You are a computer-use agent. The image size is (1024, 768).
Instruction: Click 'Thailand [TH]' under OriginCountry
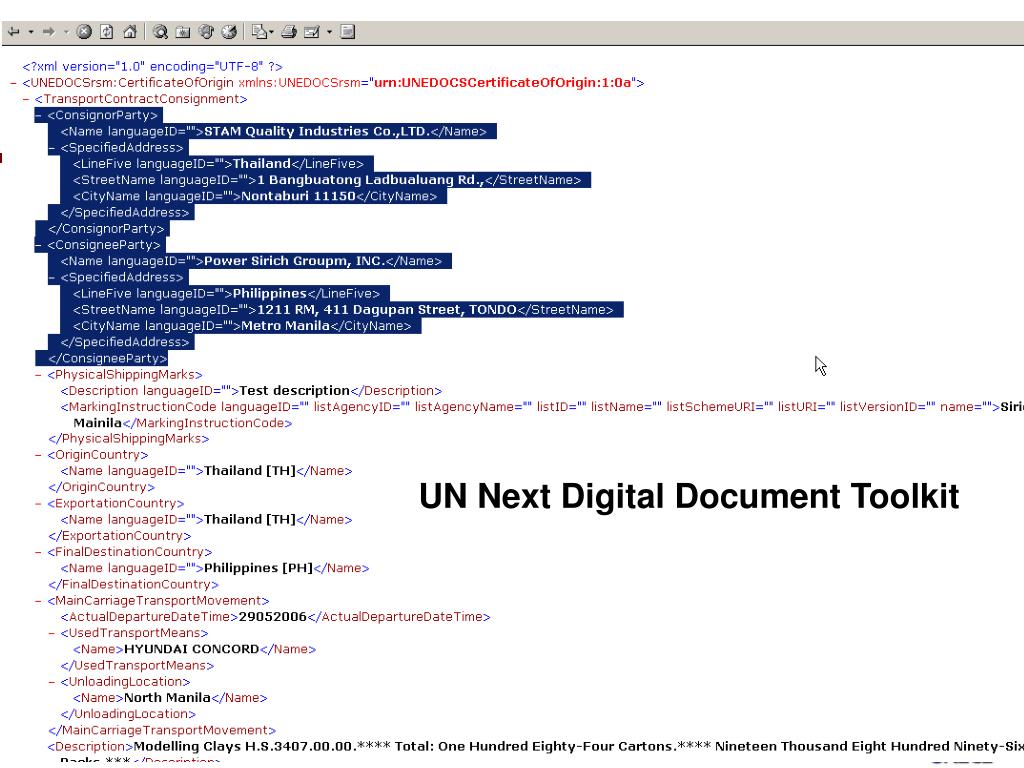click(250, 471)
